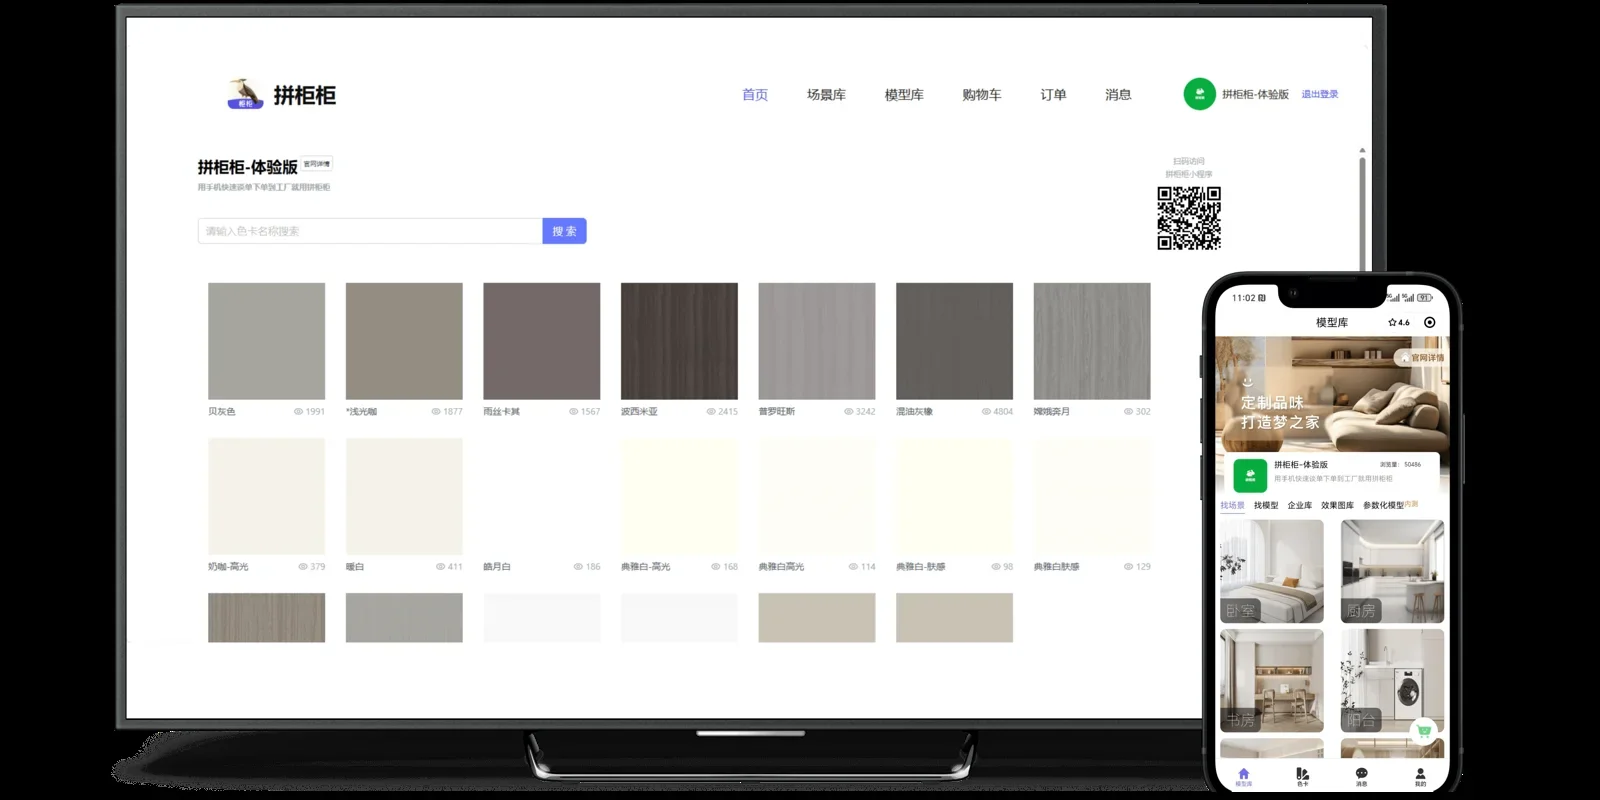Open the 阳台 scene thumbnail on the phone
Image resolution: width=1600 pixels, height=800 pixels.
tap(1393, 680)
